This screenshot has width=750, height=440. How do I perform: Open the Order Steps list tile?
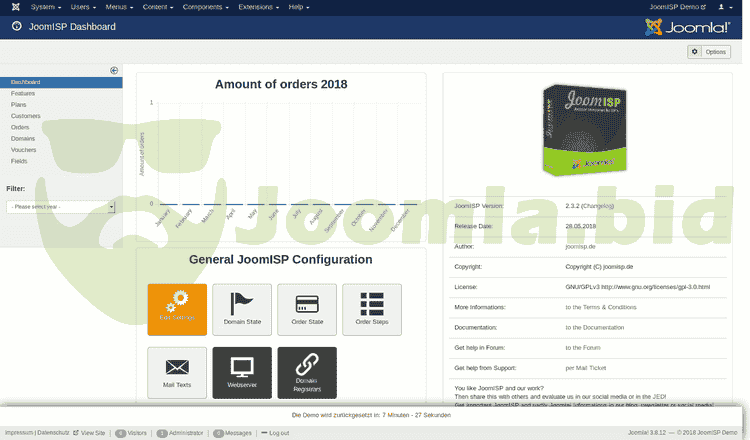[372, 309]
